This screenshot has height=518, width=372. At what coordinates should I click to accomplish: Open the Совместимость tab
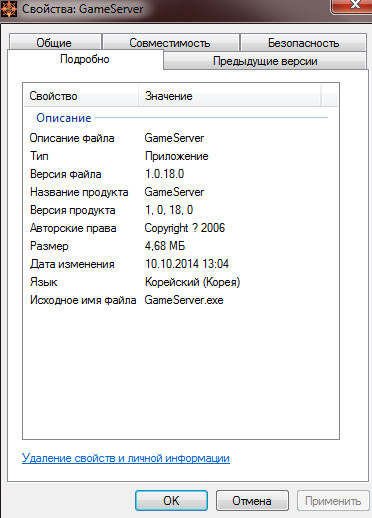pyautogui.click(x=171, y=42)
